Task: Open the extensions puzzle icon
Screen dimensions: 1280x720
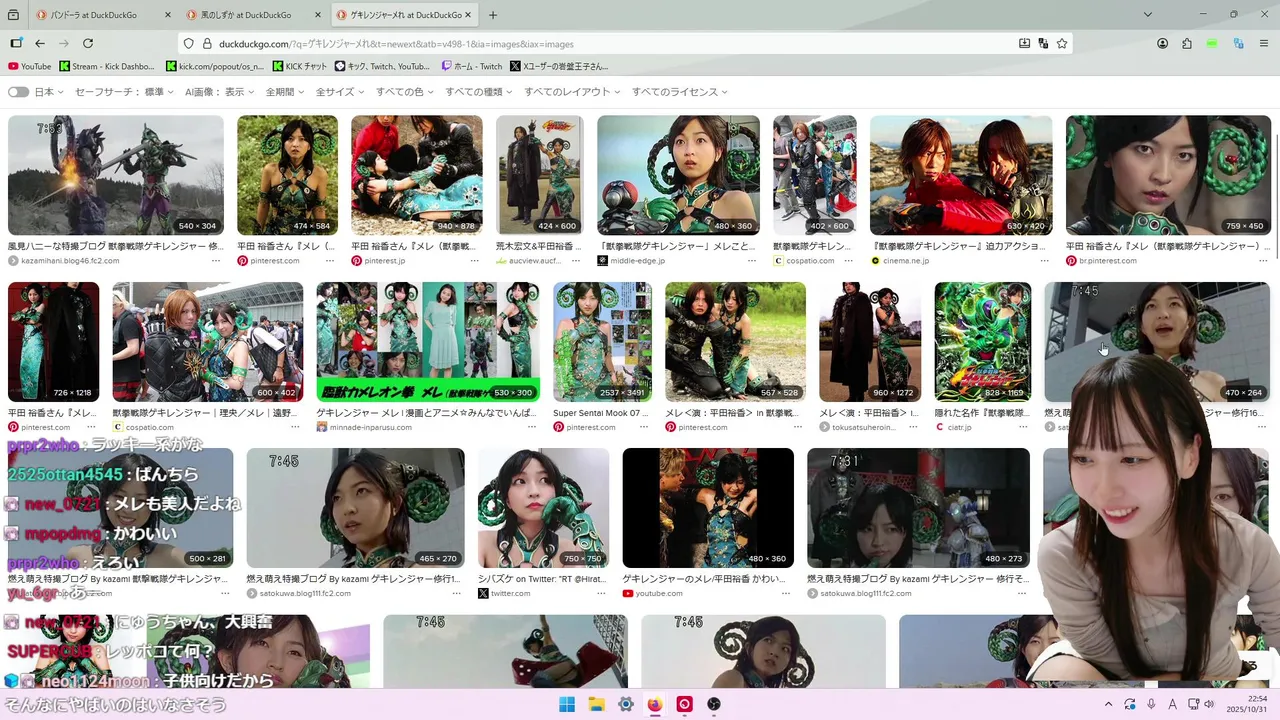Action: (x=1187, y=43)
